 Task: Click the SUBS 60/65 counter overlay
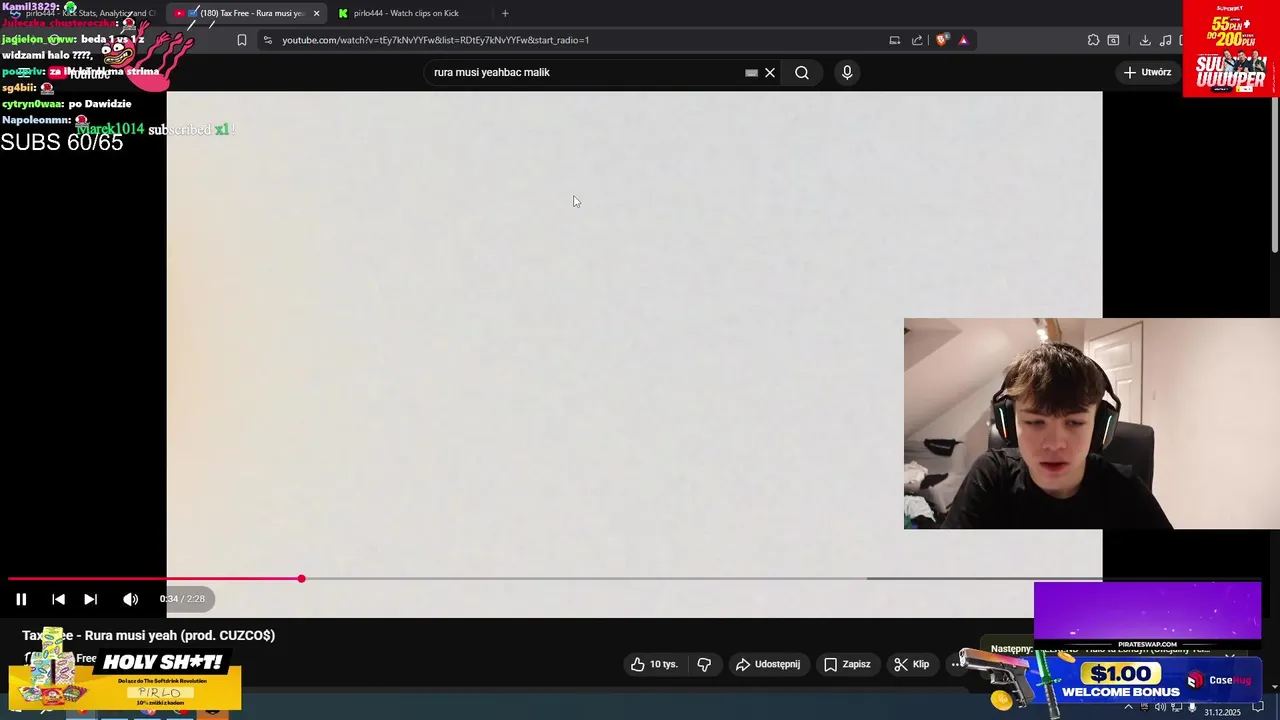pos(62,143)
